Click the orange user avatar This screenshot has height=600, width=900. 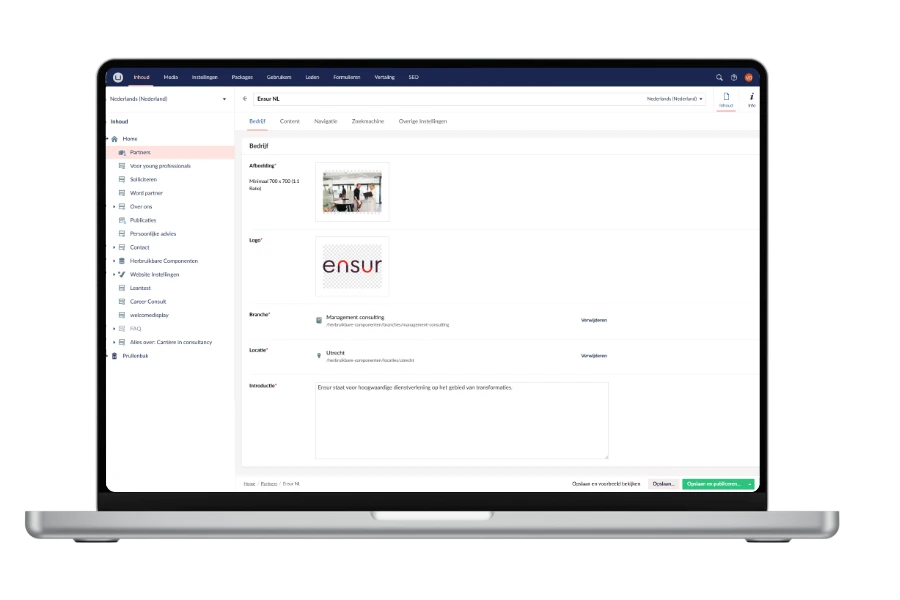tap(748, 77)
